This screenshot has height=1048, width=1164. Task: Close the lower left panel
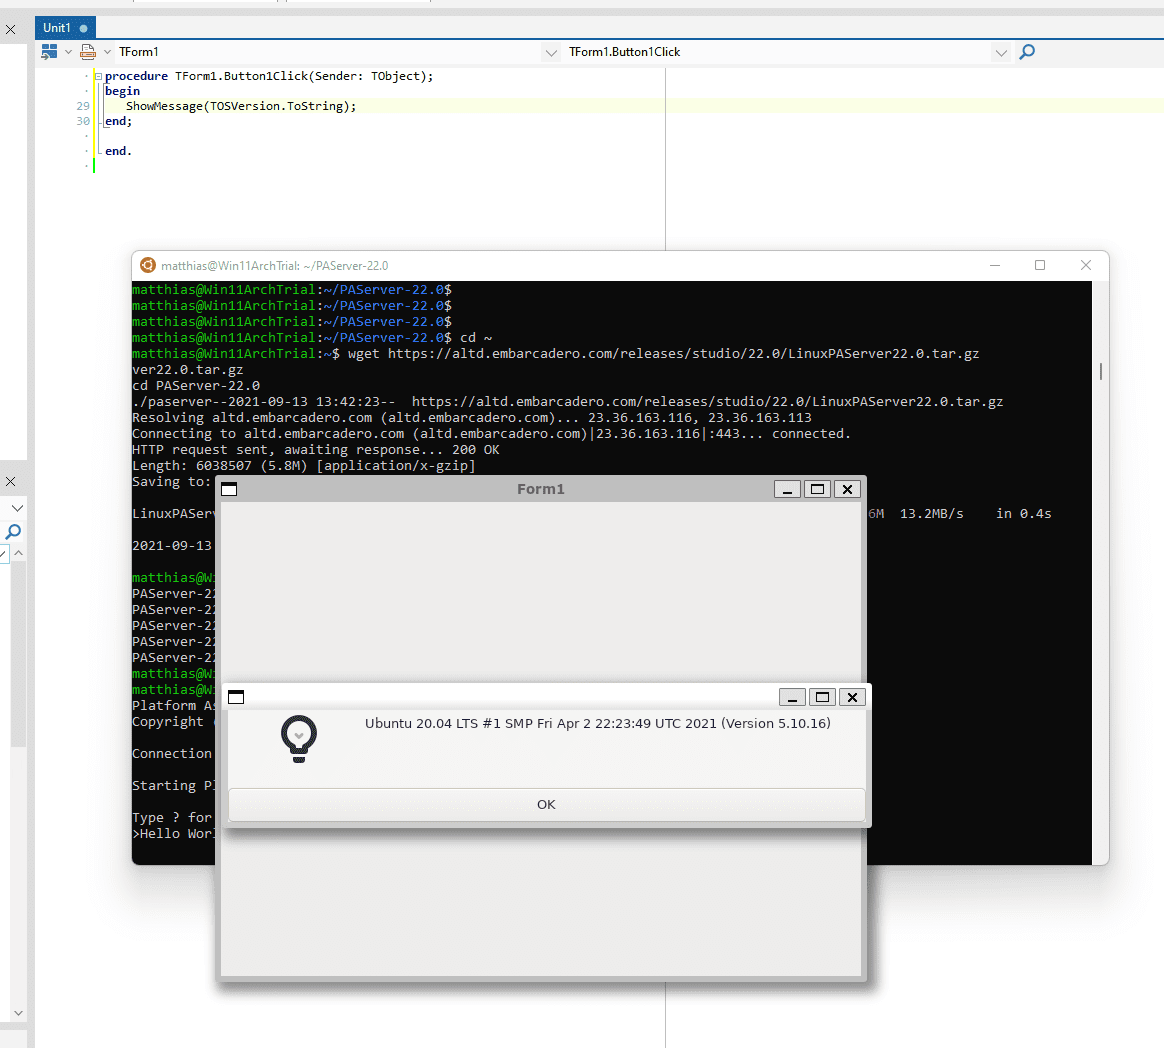10,482
